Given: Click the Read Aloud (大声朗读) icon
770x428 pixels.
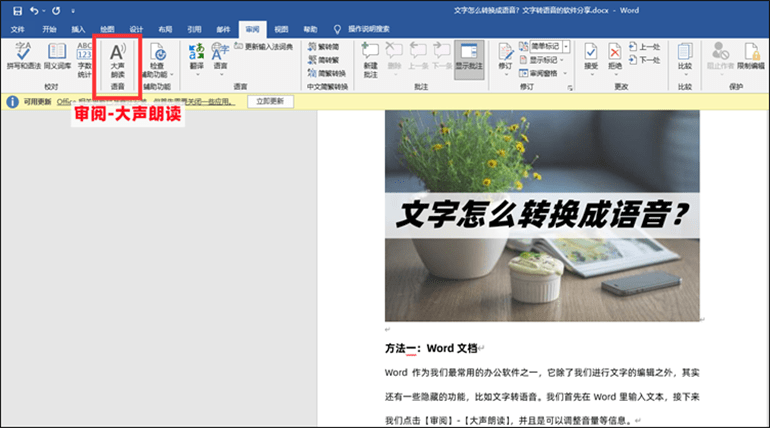Looking at the screenshot, I should 117,57.
